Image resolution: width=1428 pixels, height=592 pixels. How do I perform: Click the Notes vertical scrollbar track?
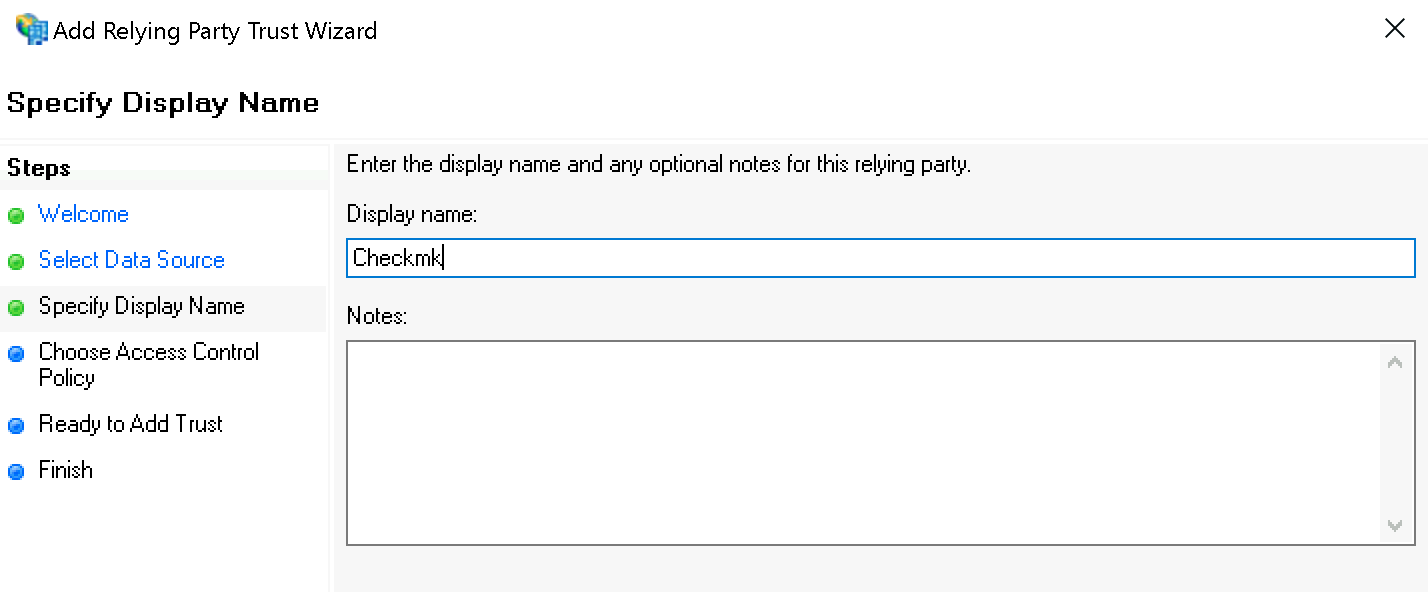tap(1395, 443)
